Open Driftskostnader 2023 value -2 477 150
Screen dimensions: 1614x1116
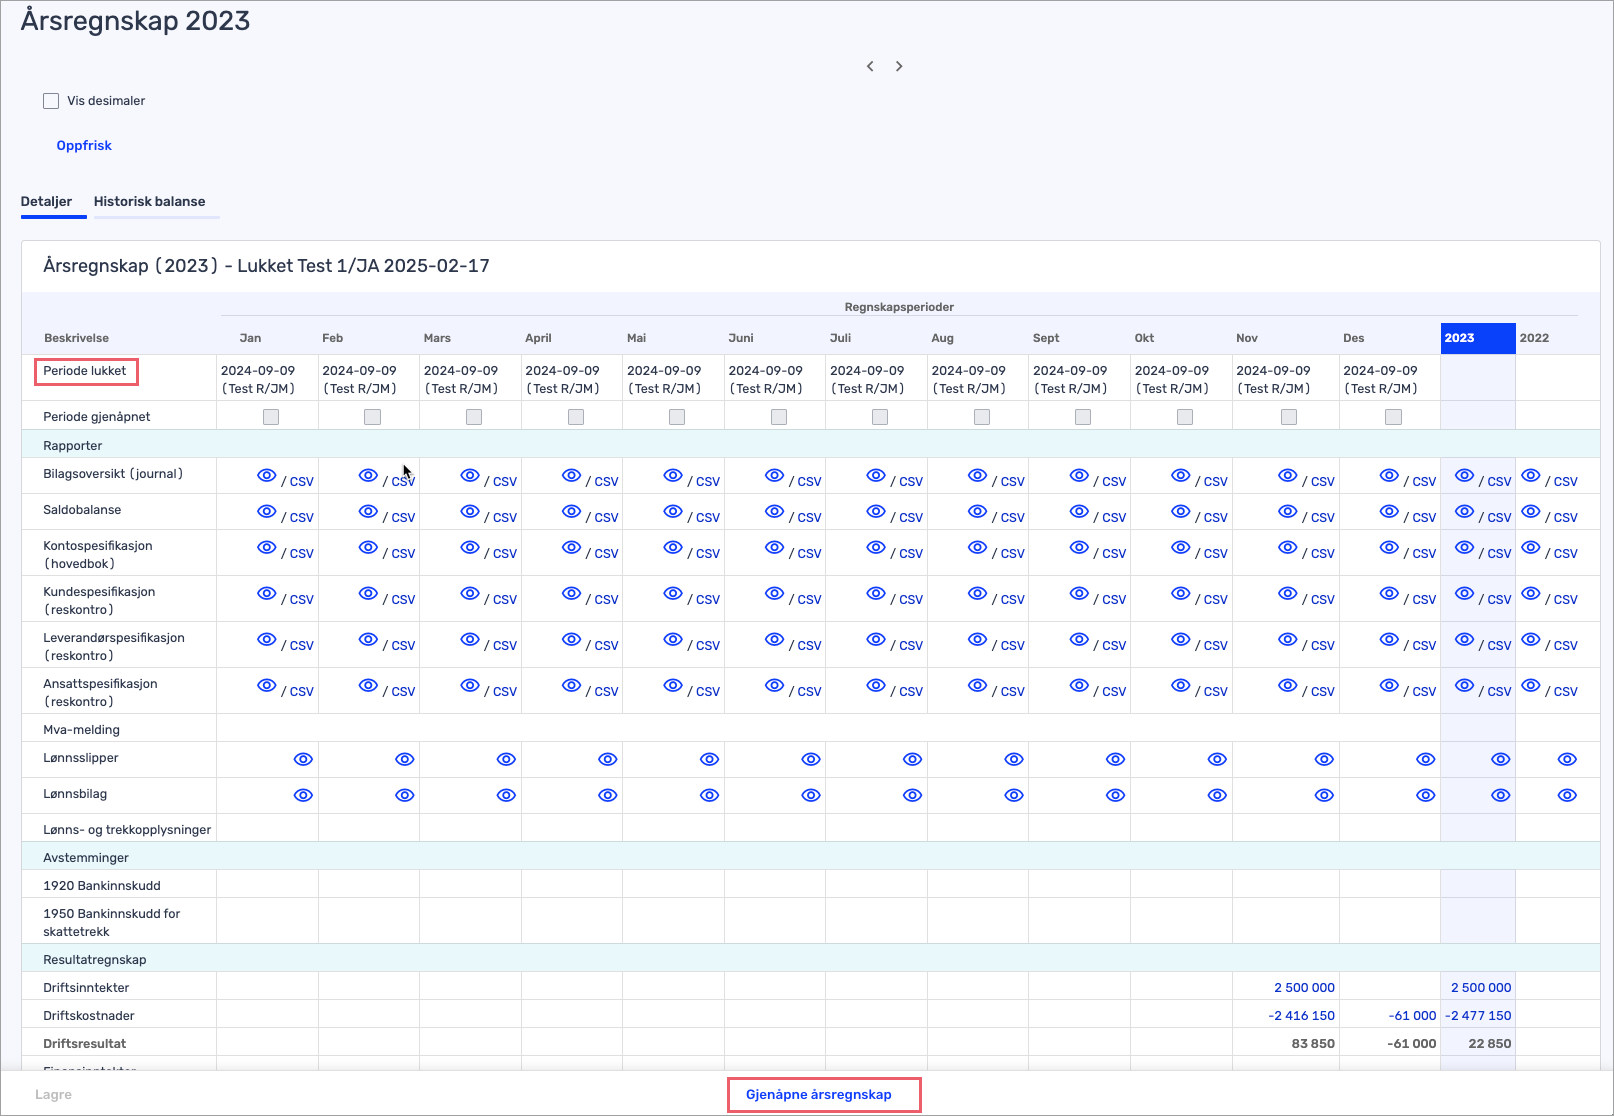point(1478,1016)
